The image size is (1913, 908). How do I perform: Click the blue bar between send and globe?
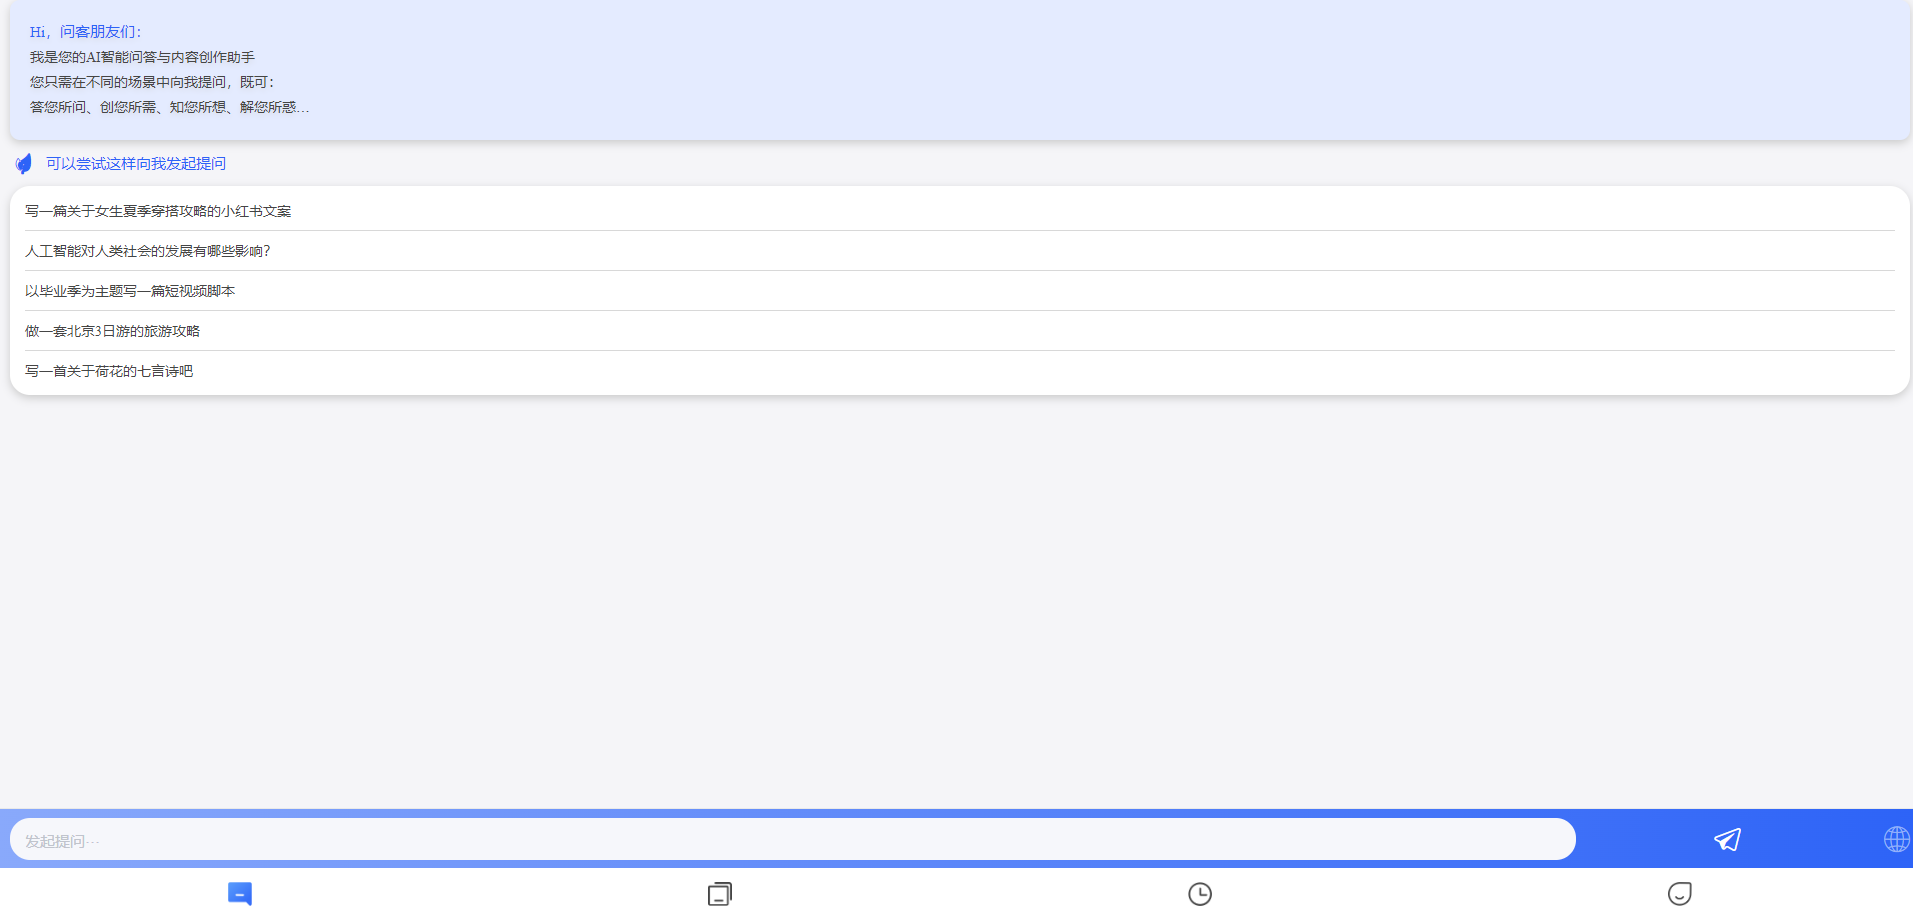pyautogui.click(x=1812, y=839)
